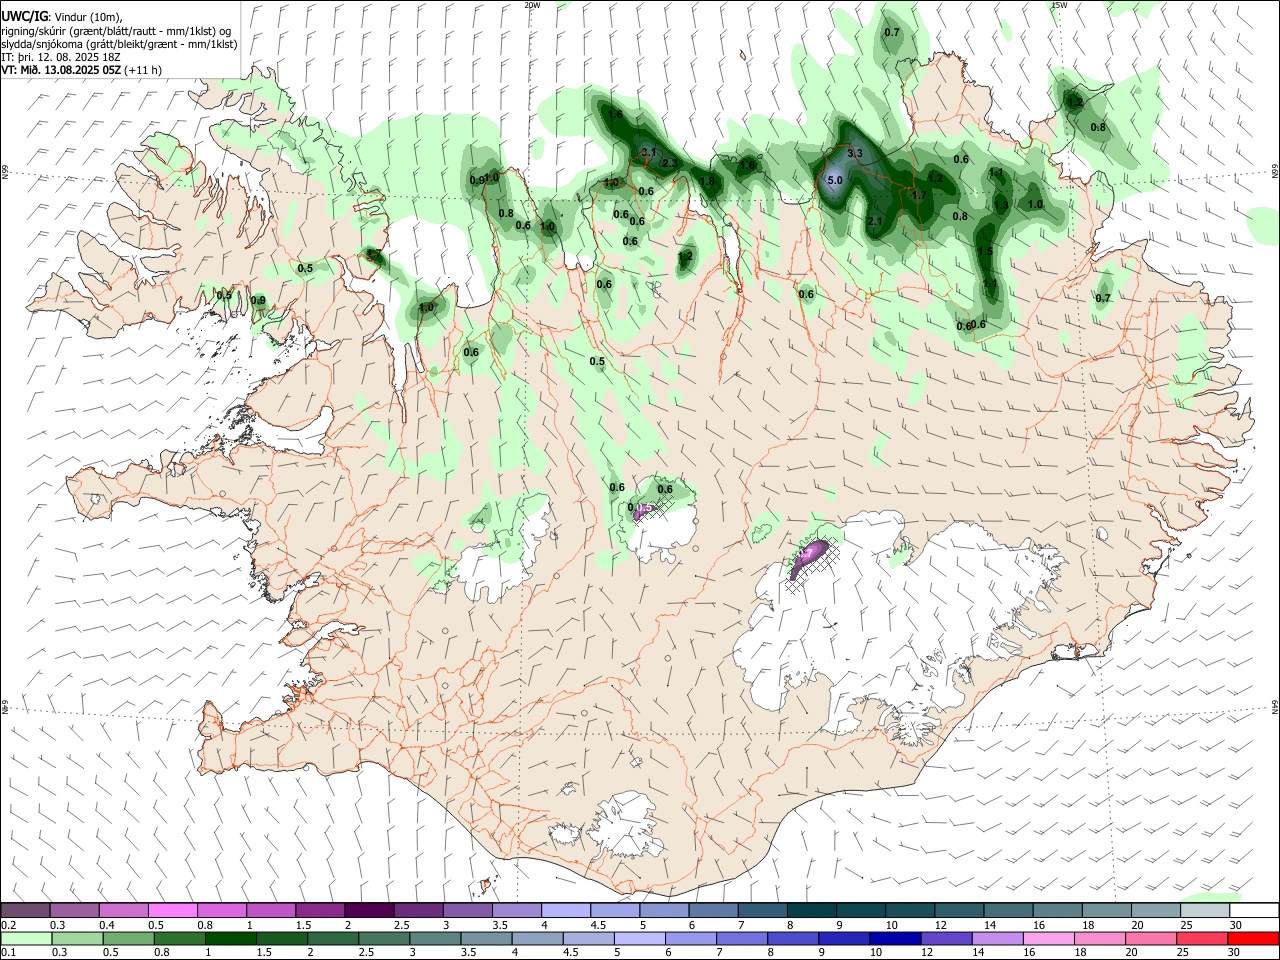Click the lightest green swatch in rain legend
Image resolution: width=1280 pixels, height=960 pixels.
pos(27,938)
